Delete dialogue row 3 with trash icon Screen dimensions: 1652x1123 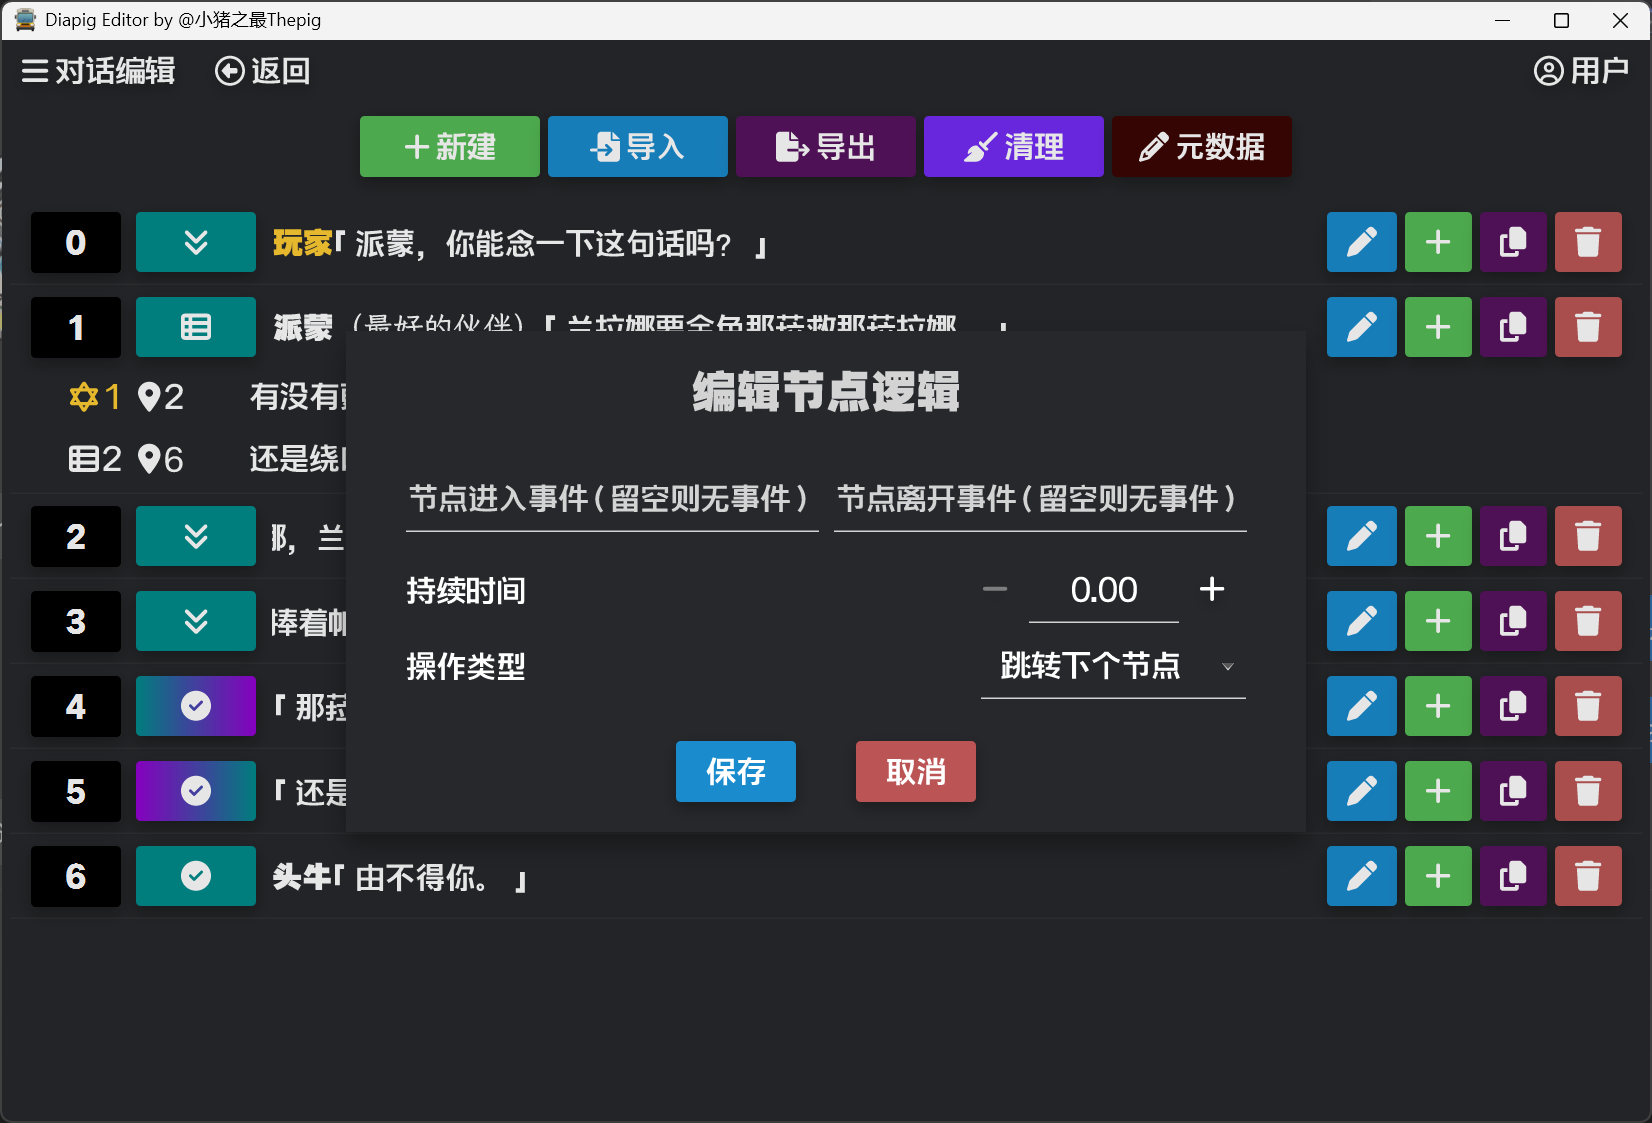point(1587,621)
